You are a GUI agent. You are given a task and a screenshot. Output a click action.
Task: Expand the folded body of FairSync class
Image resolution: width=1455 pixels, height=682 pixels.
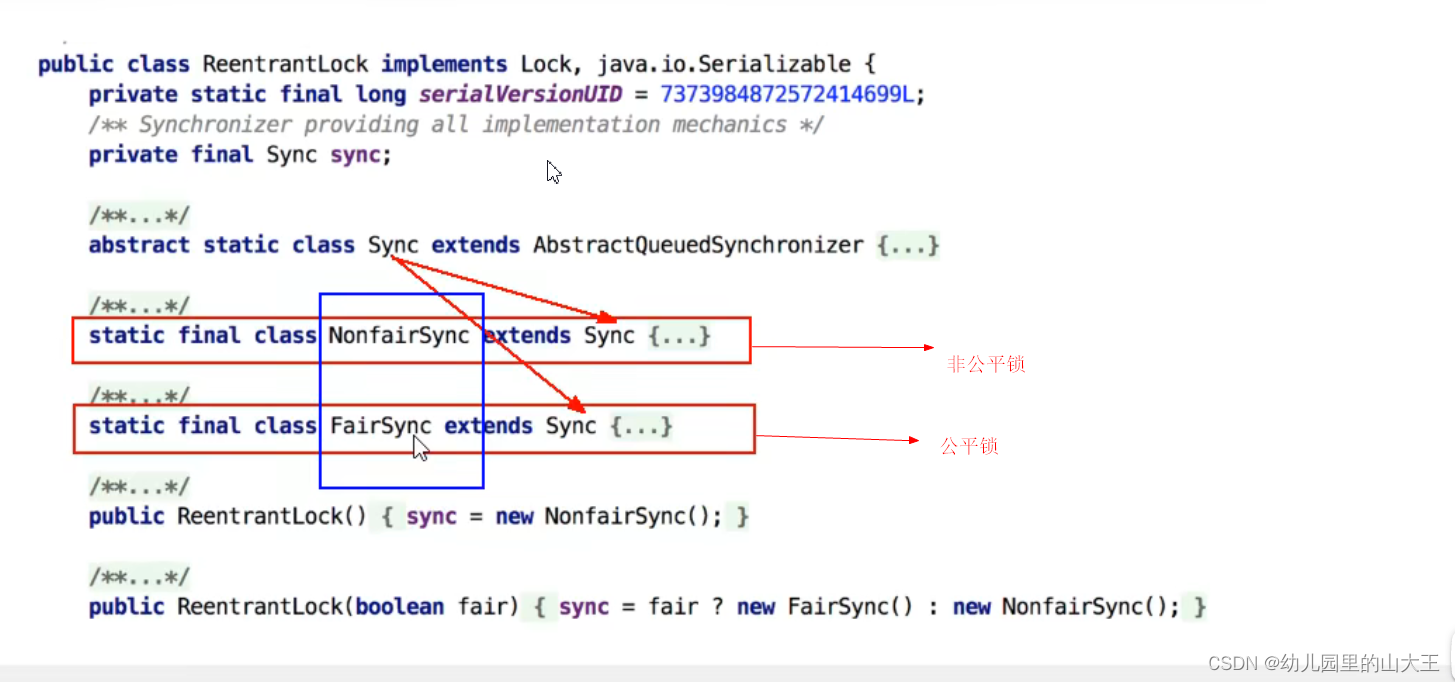642,427
